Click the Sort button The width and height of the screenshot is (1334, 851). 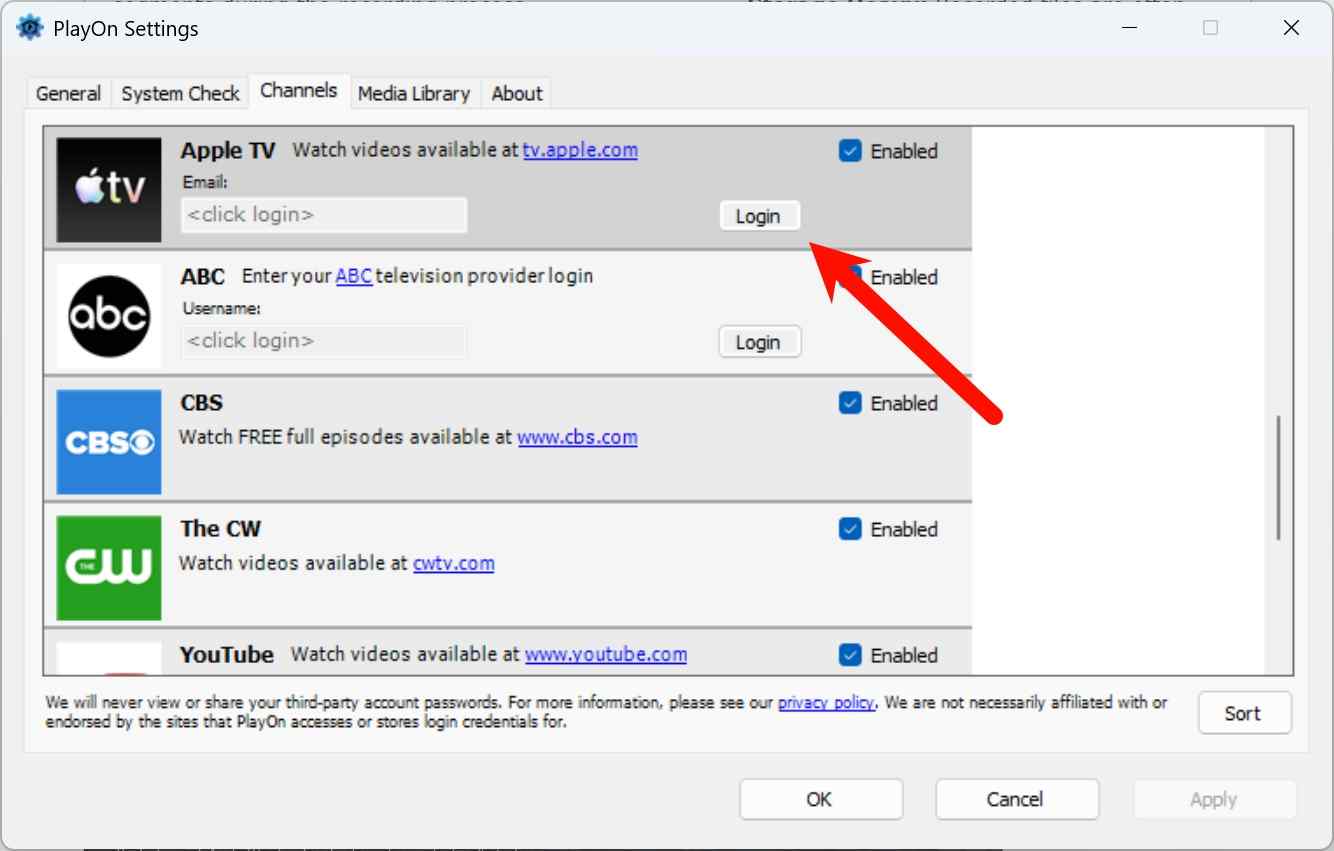click(1243, 713)
